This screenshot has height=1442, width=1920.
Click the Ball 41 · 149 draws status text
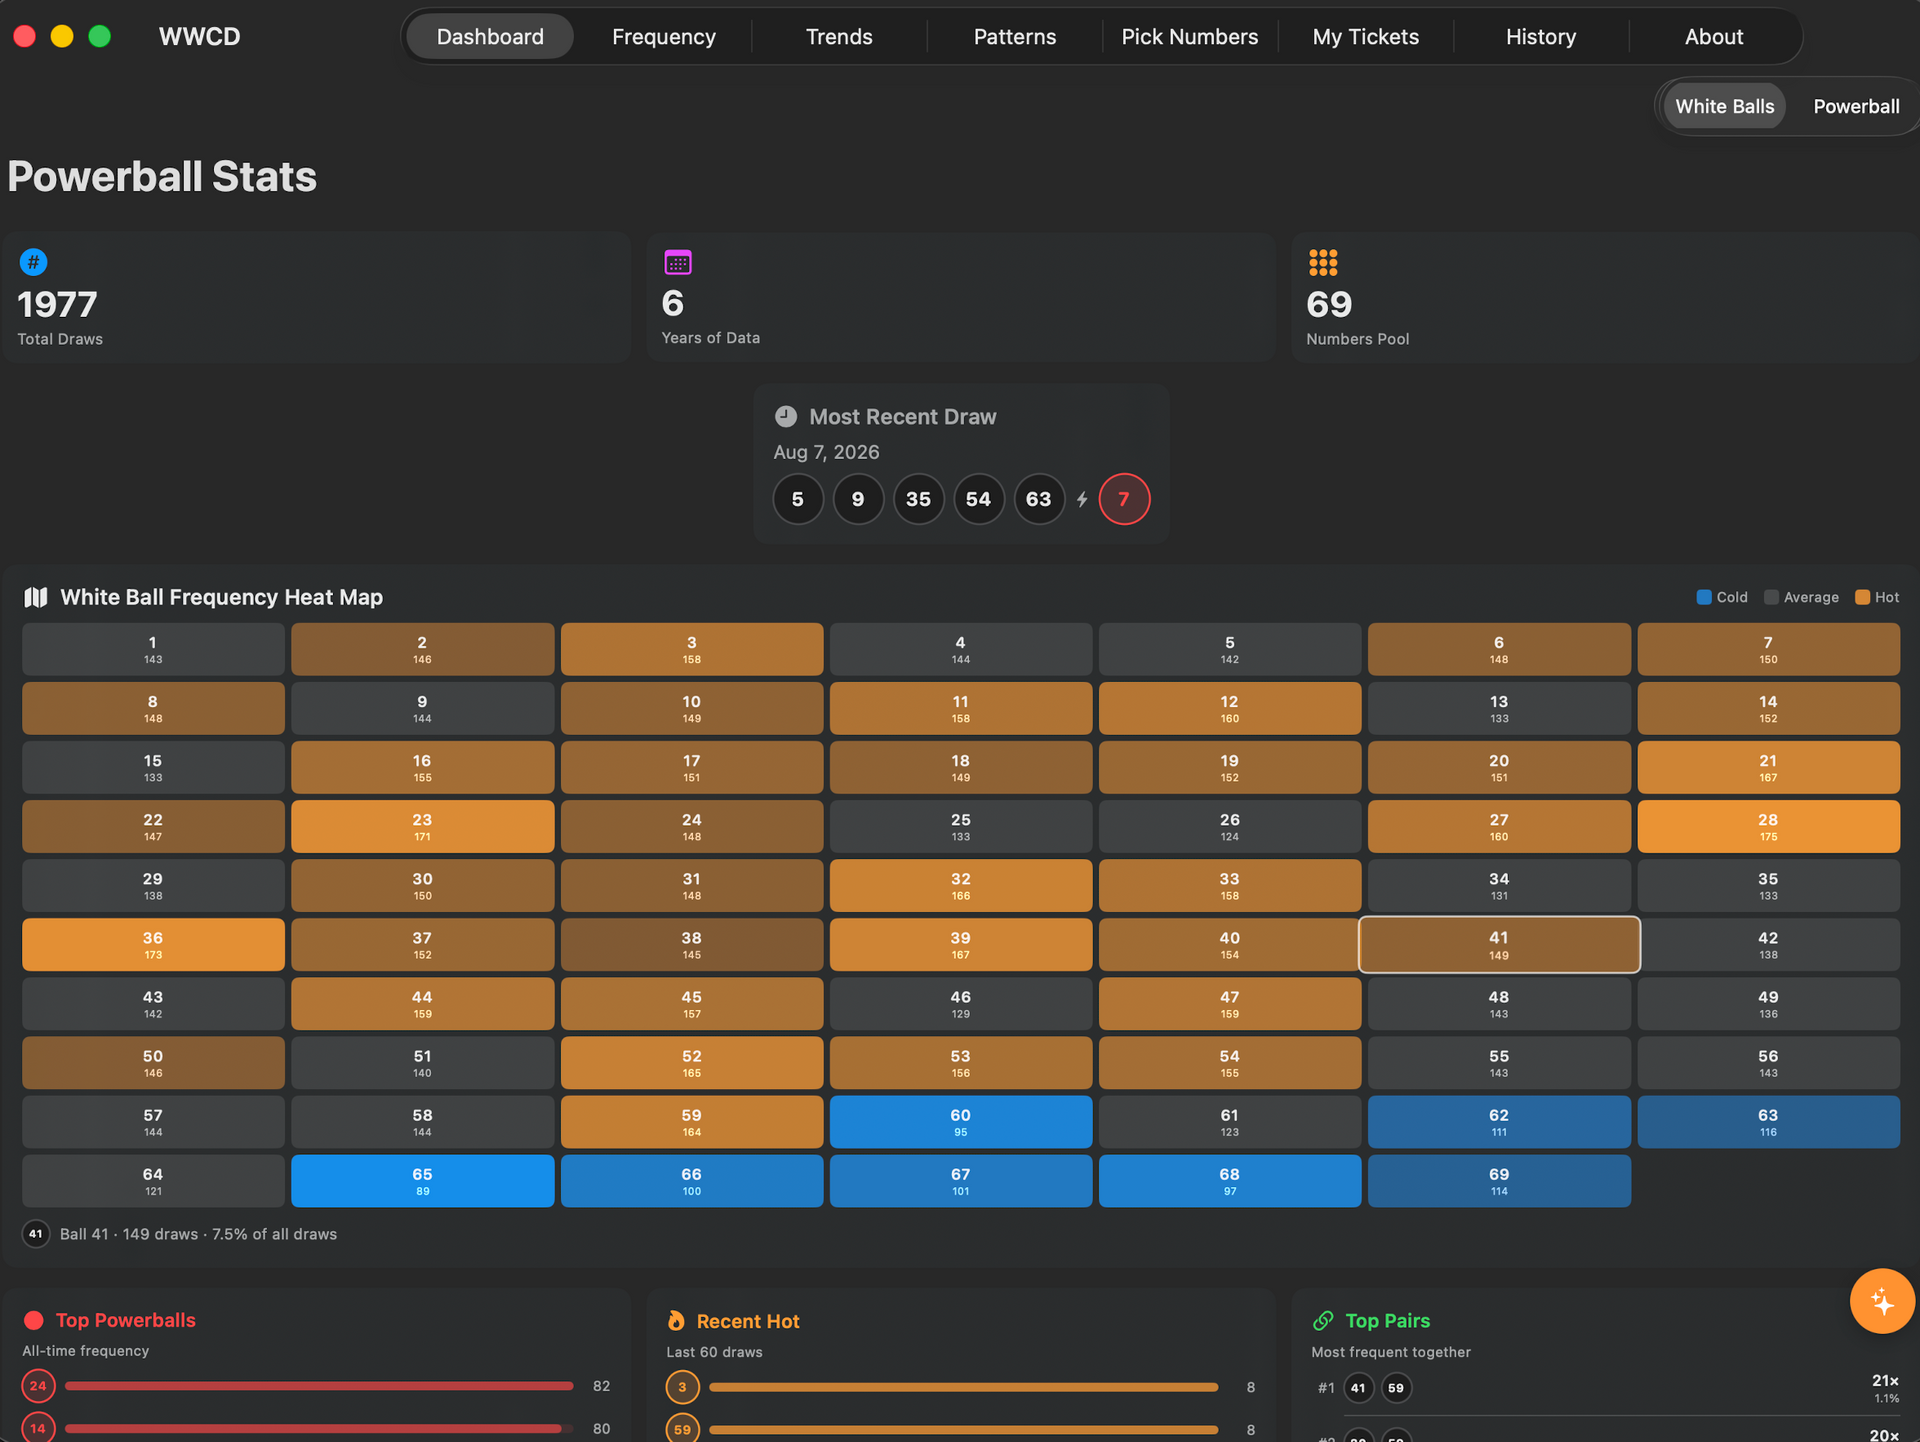click(198, 1234)
